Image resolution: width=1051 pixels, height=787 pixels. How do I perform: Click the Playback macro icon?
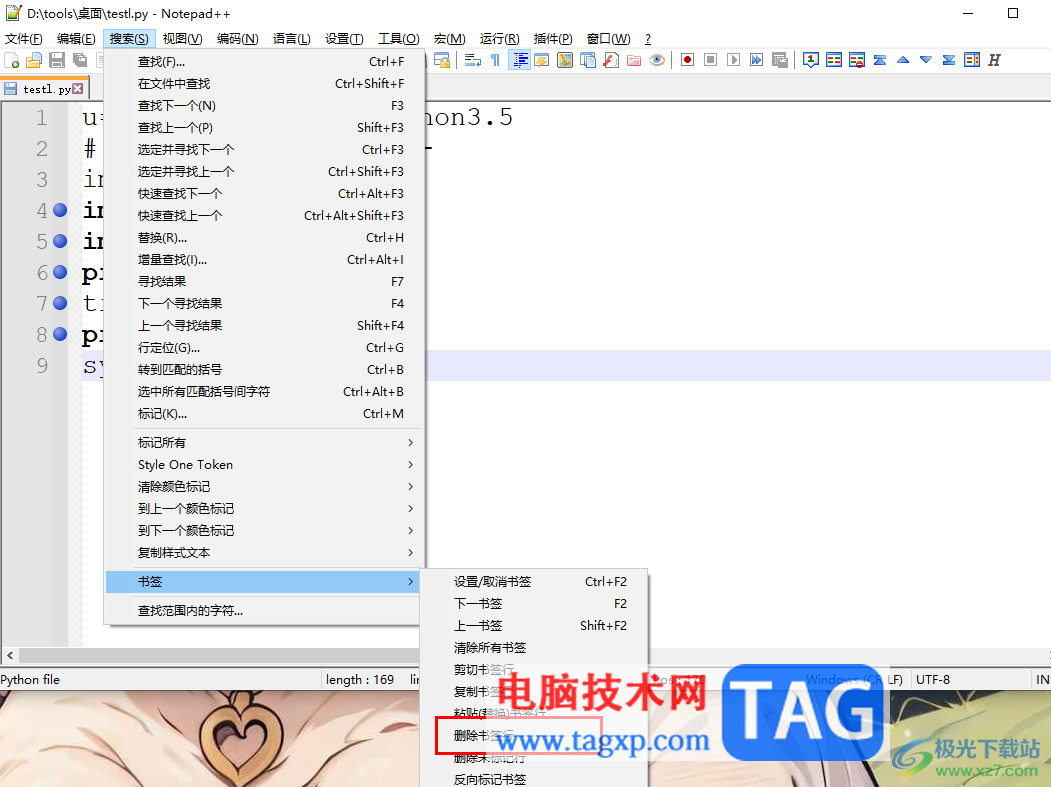point(733,60)
